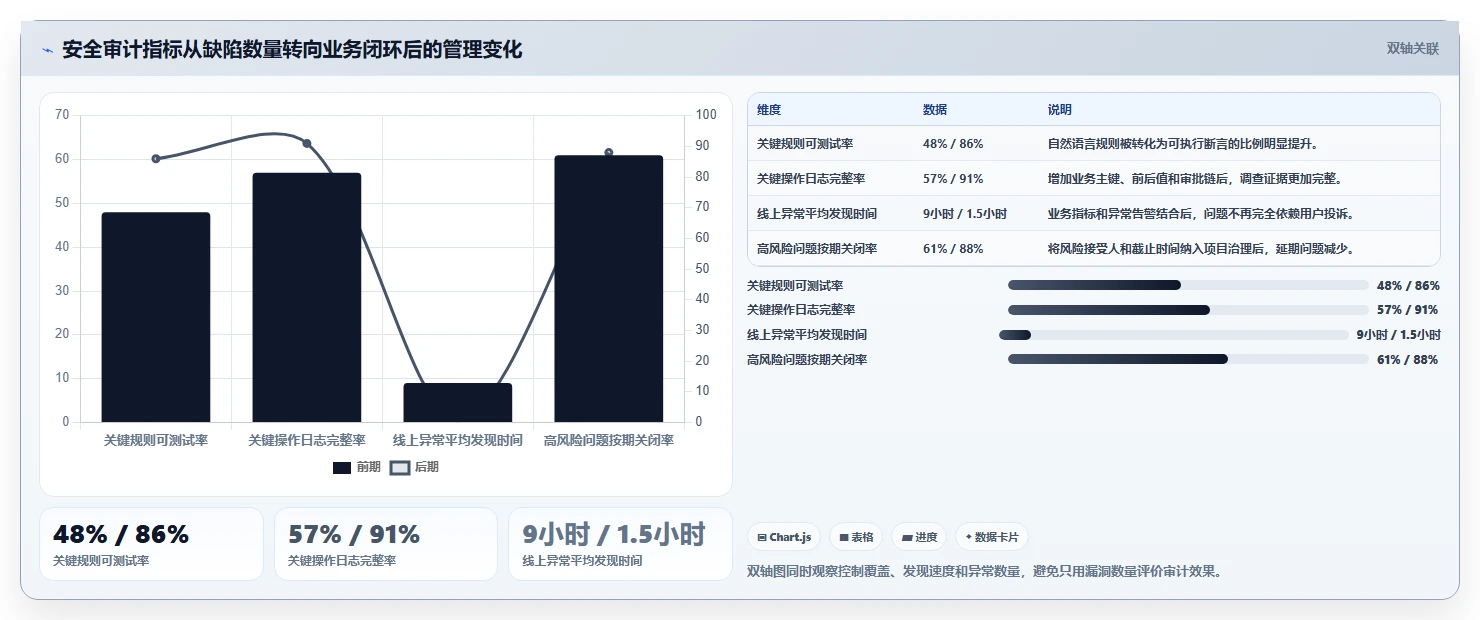Toggle the 前期 dataset in the chart legend

(356, 467)
